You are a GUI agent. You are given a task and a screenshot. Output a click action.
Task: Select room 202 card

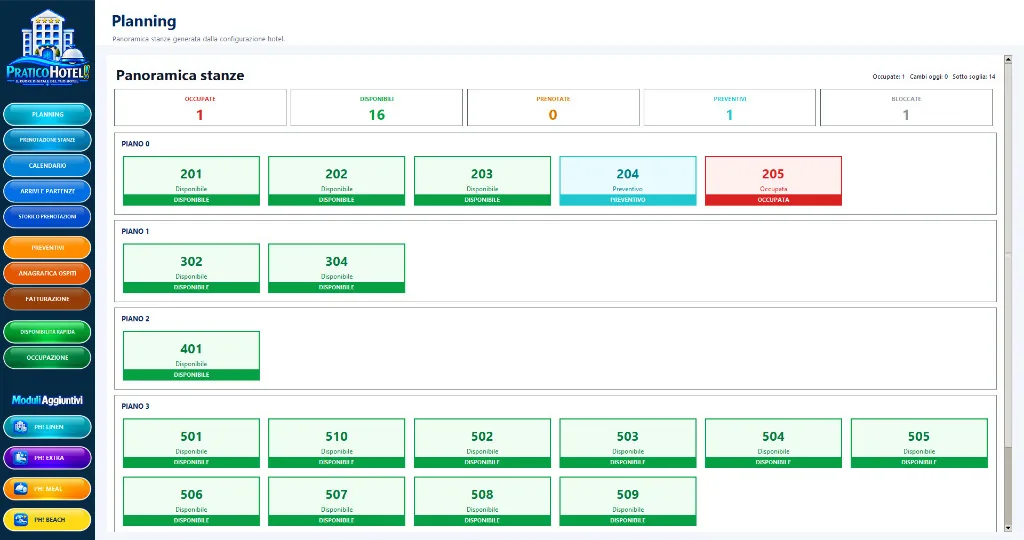click(336, 181)
